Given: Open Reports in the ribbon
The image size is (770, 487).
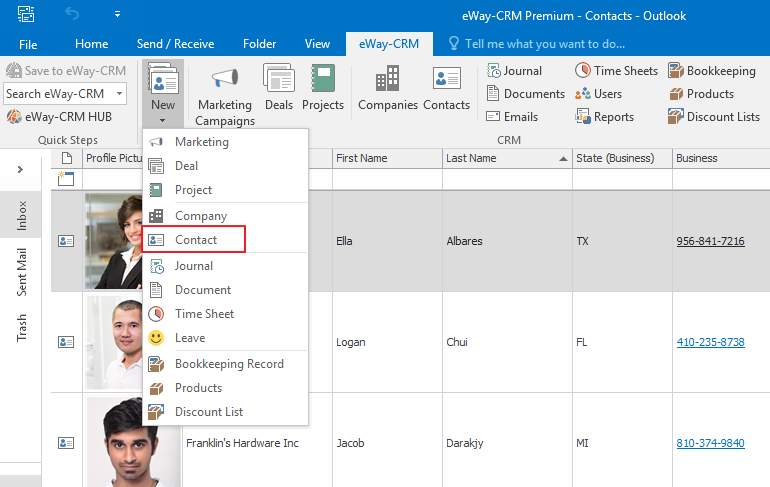Looking at the screenshot, I should coord(605,117).
